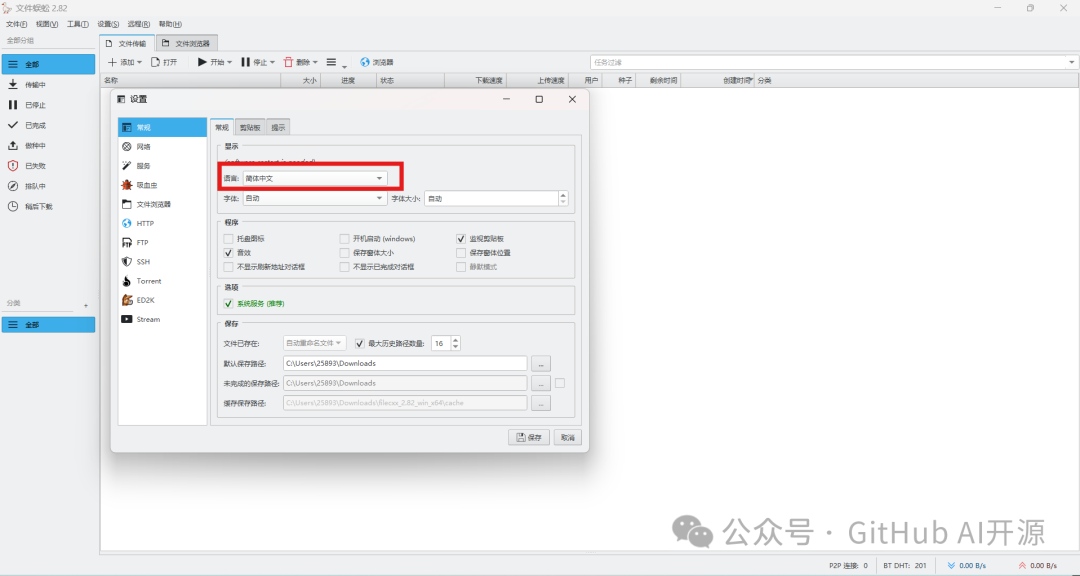Enable 不显示刷新地址对话框 checkbox
This screenshot has height=576, width=1080.
(x=229, y=267)
